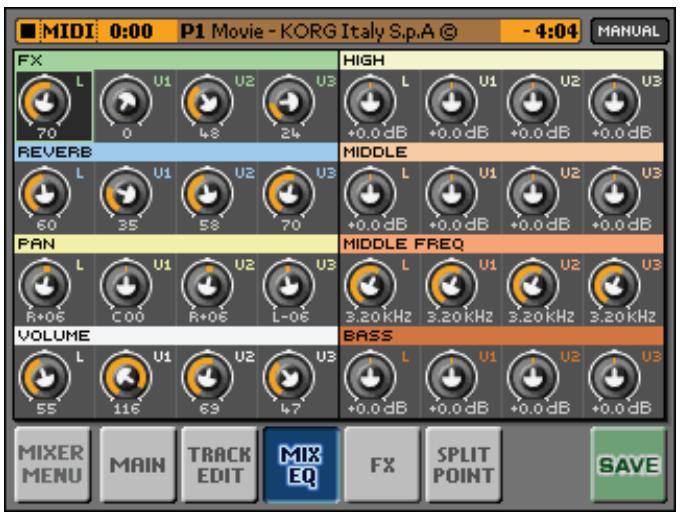682x515 pixels.
Task: Select the Middle Freq knob for track U1
Action: point(452,285)
